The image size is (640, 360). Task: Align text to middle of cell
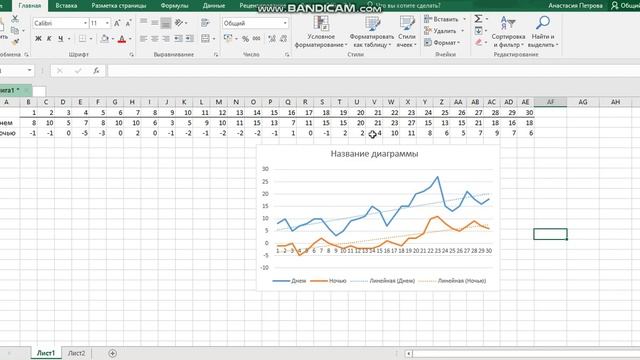[x=155, y=22]
